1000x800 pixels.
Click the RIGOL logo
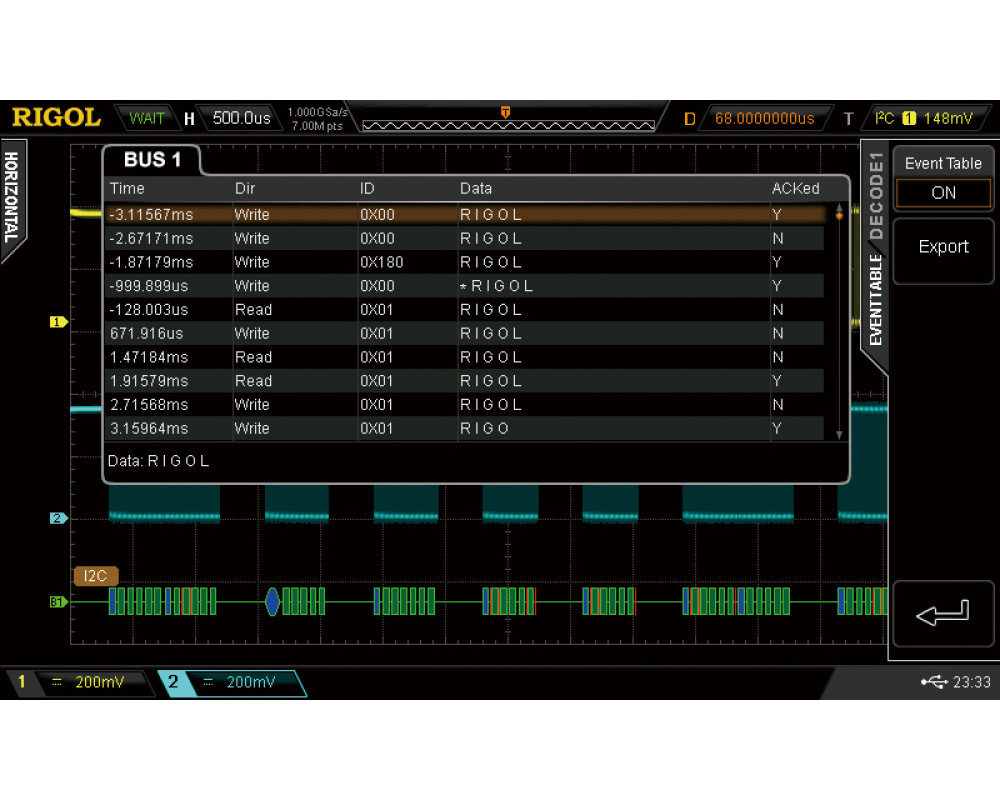pos(56,118)
